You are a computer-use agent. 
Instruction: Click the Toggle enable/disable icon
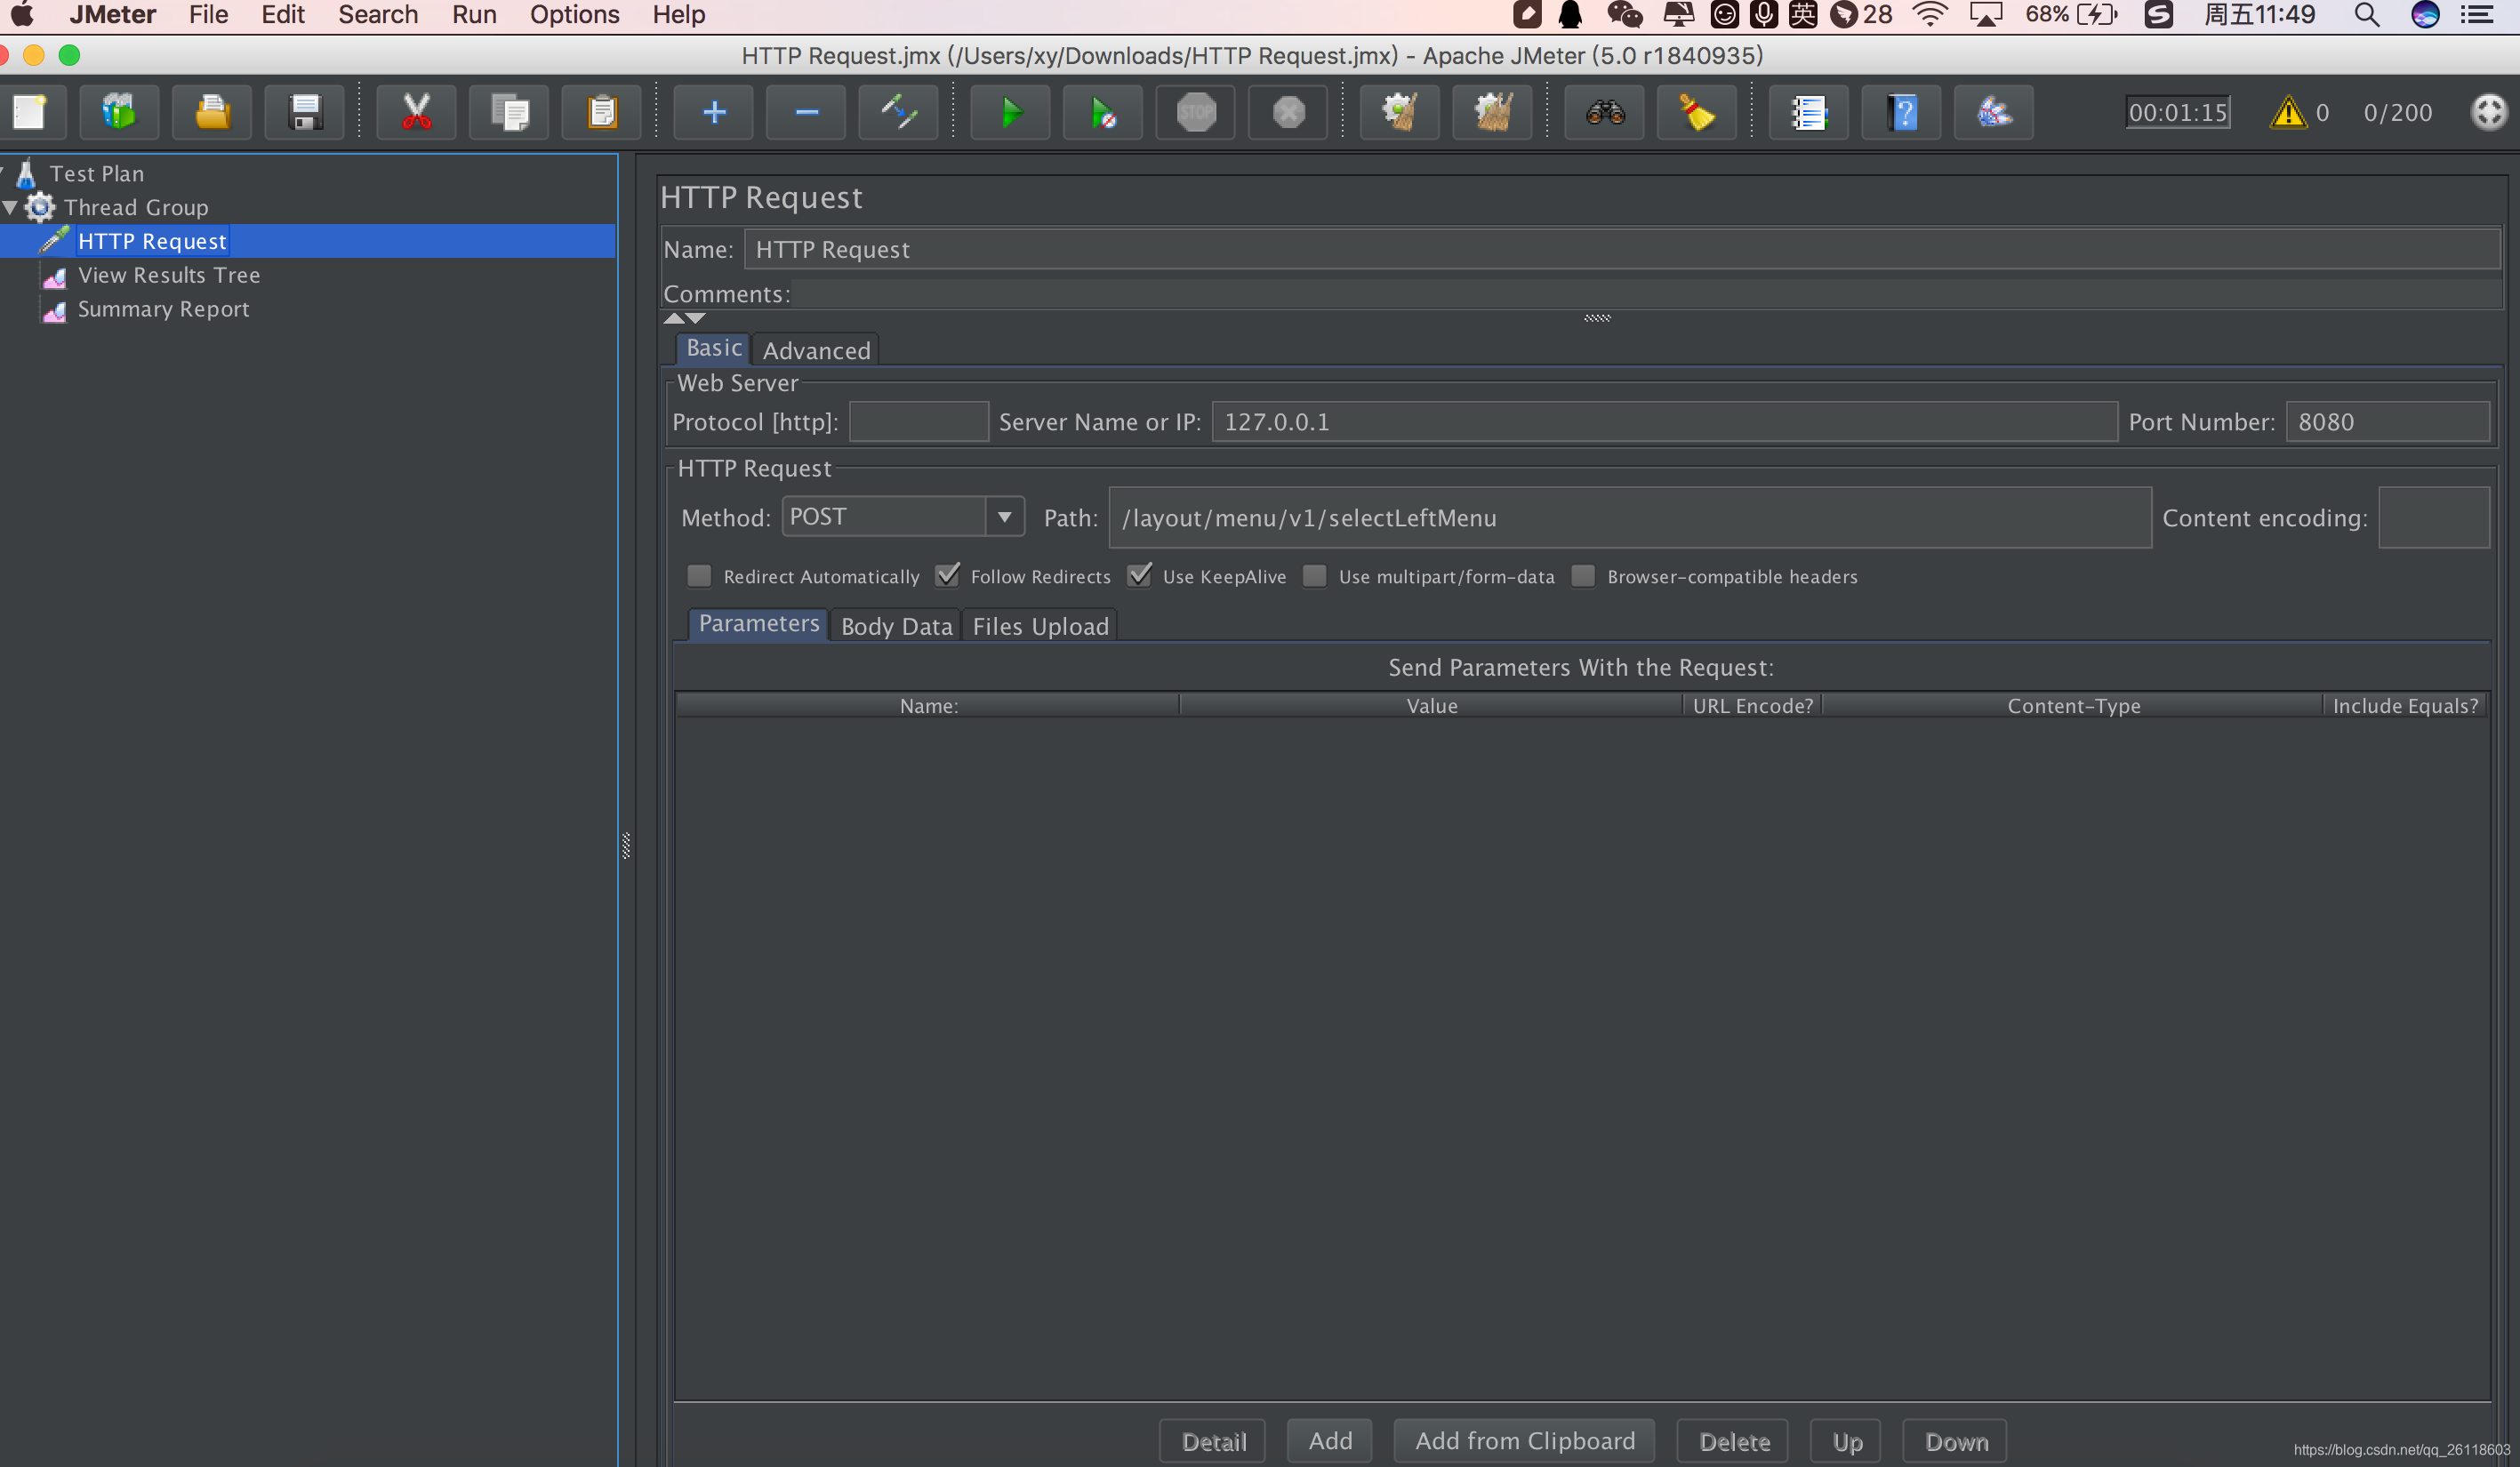(899, 112)
